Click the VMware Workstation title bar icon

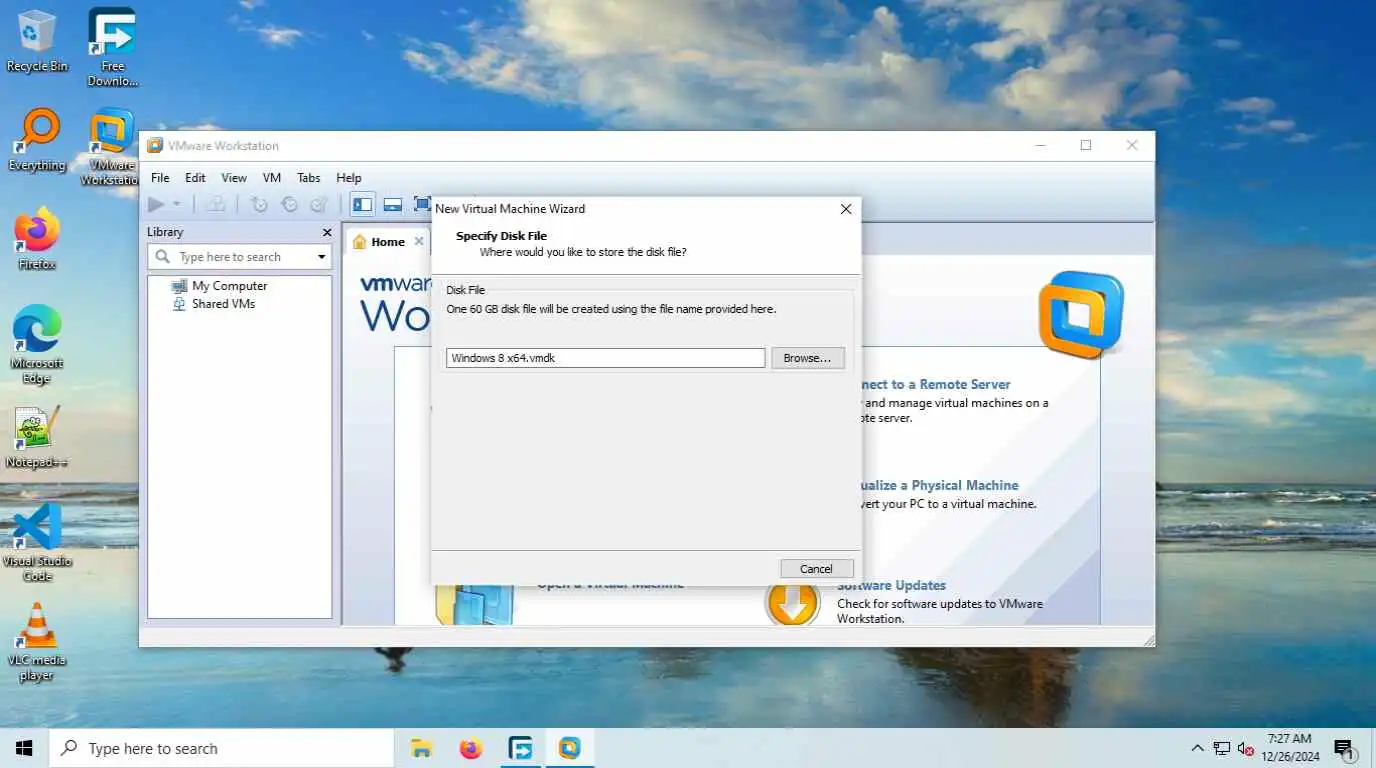coord(155,145)
